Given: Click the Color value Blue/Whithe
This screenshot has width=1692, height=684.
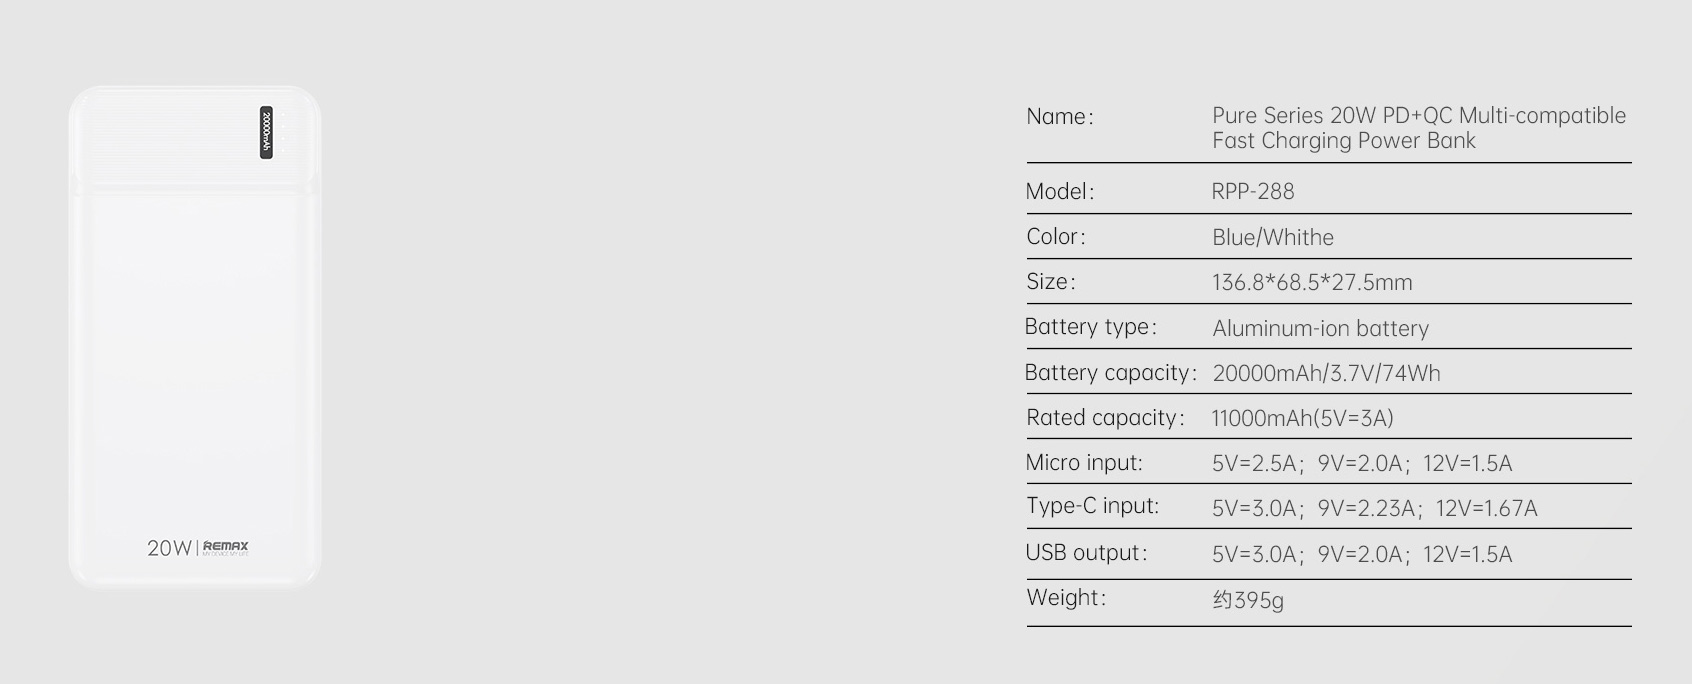Looking at the screenshot, I should 1273,237.
